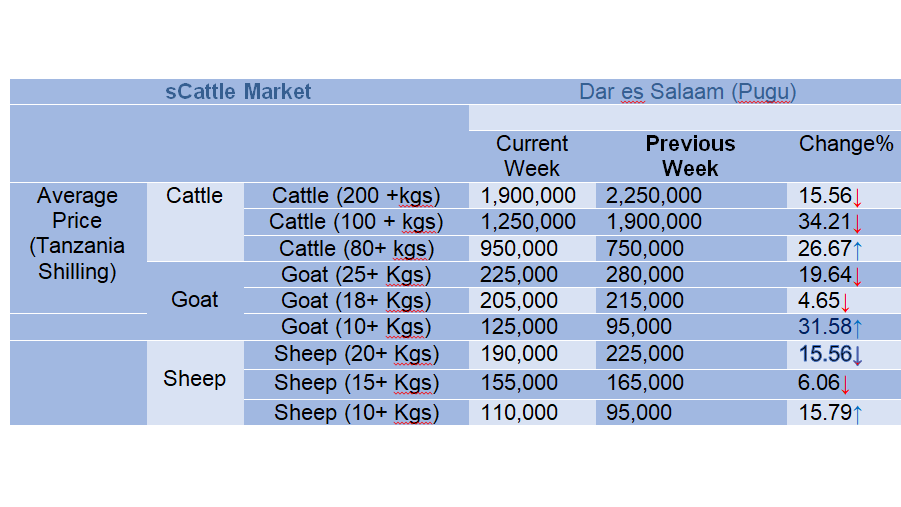Screen dimensions: 901x507
Task: Select the Change% column header
Action: coord(846,144)
